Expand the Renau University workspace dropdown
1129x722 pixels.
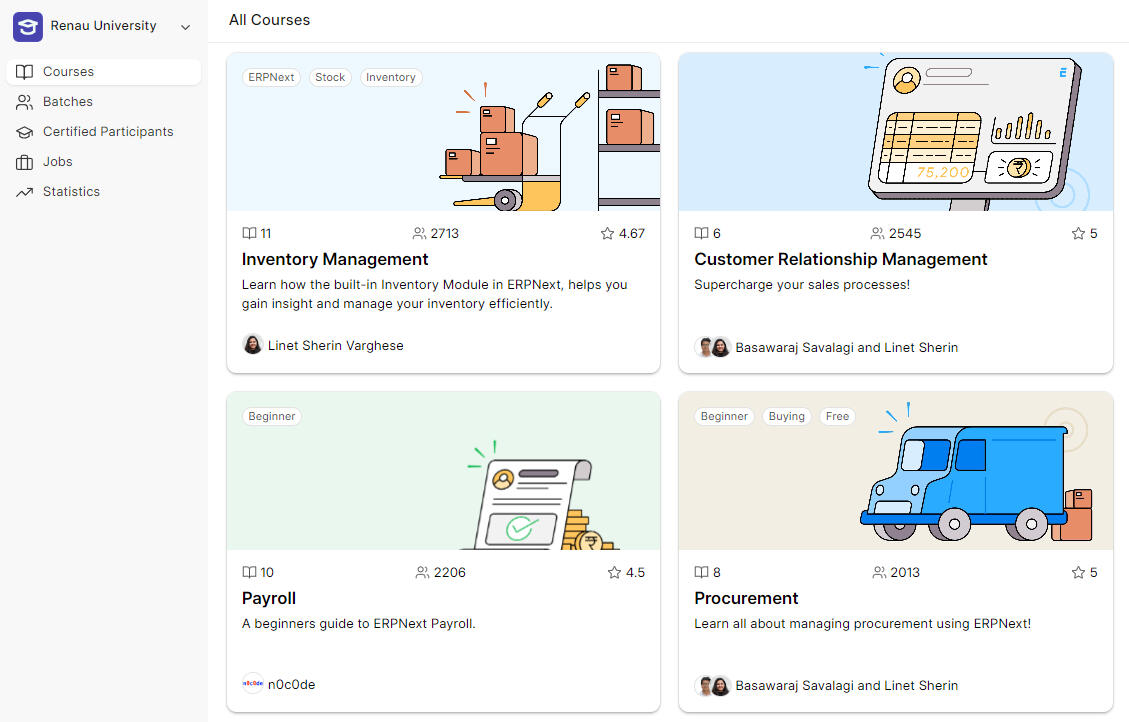(185, 27)
